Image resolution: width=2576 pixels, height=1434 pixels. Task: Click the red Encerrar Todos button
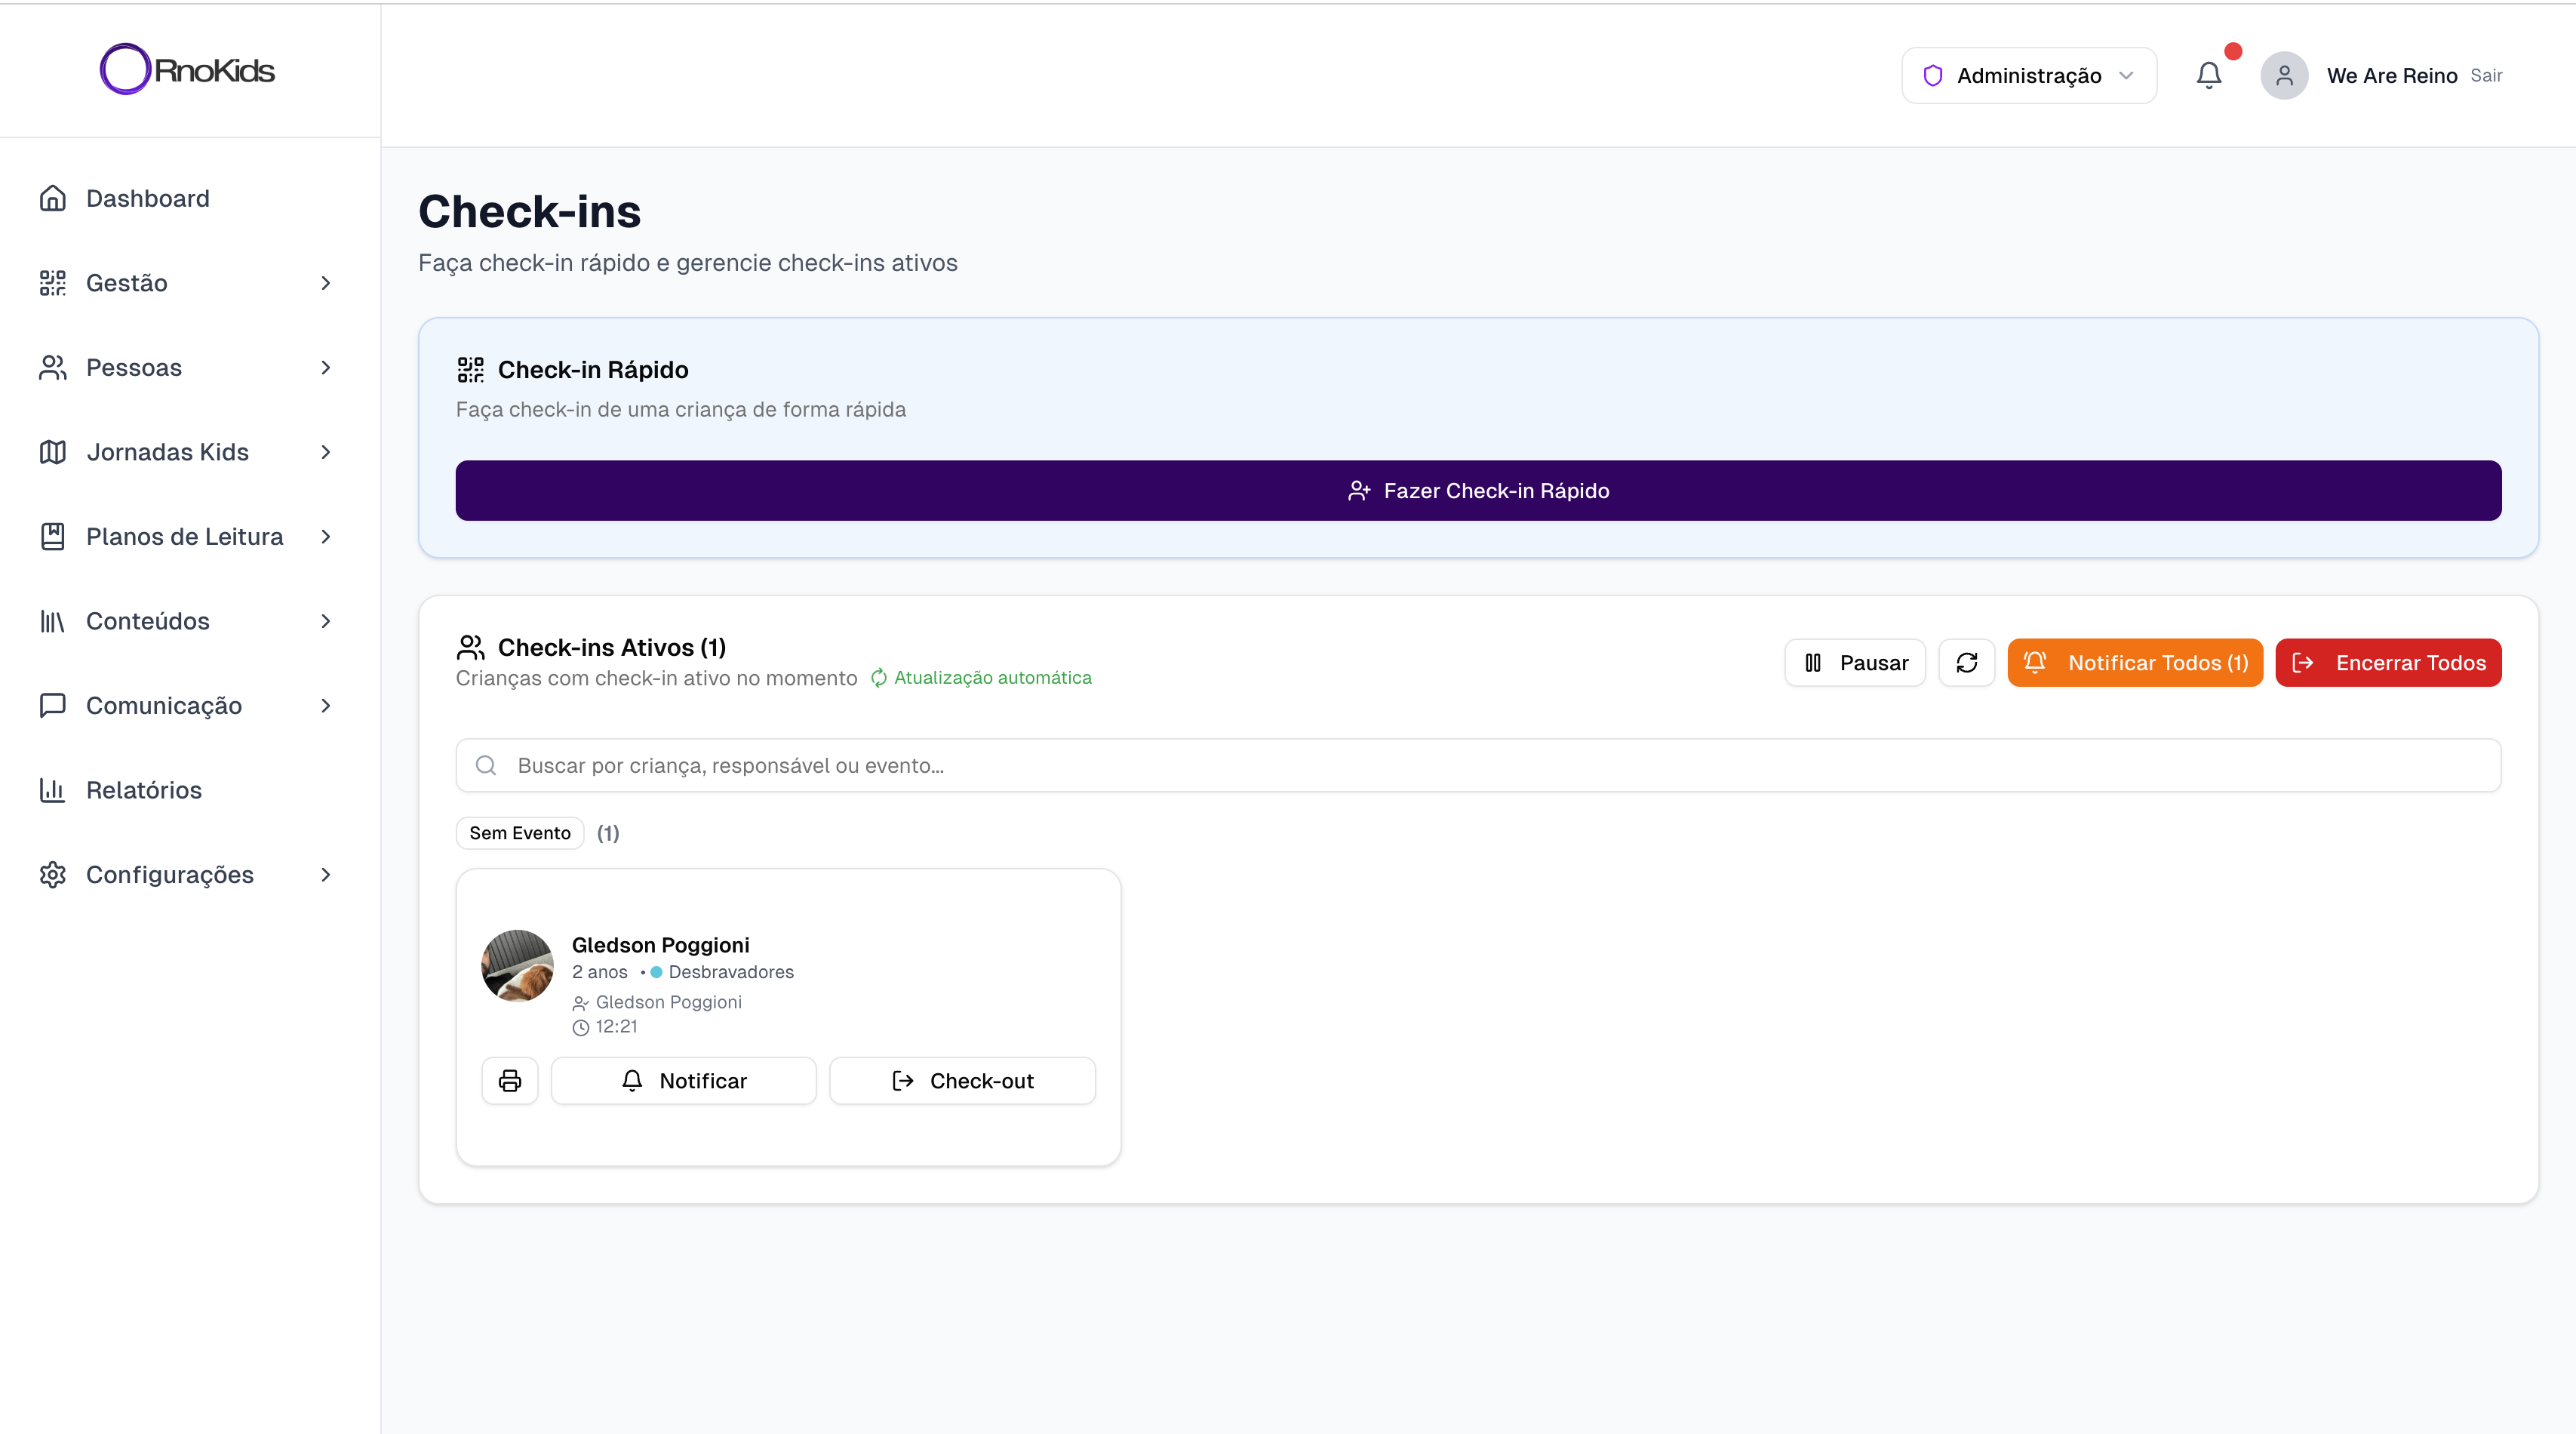click(x=2388, y=663)
